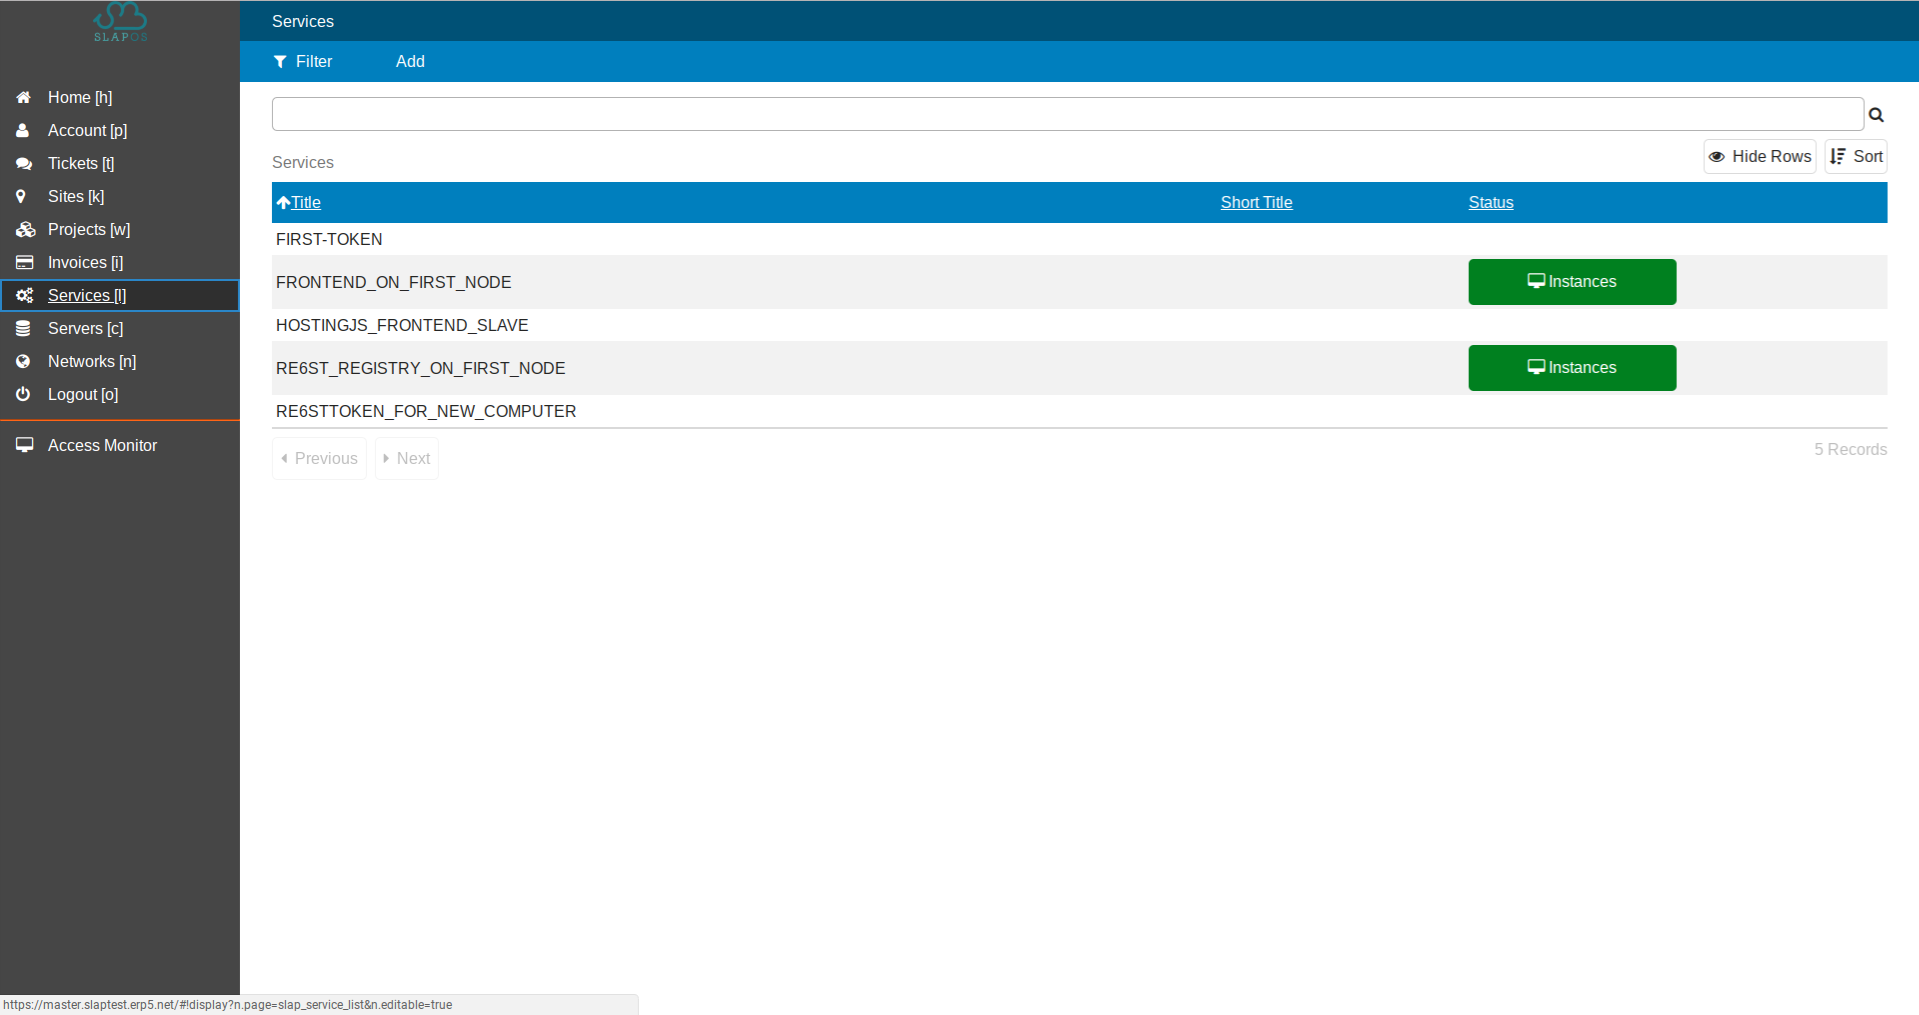Open RE6ST_REGISTRY_ON_FIRST_NODE service

420,369
